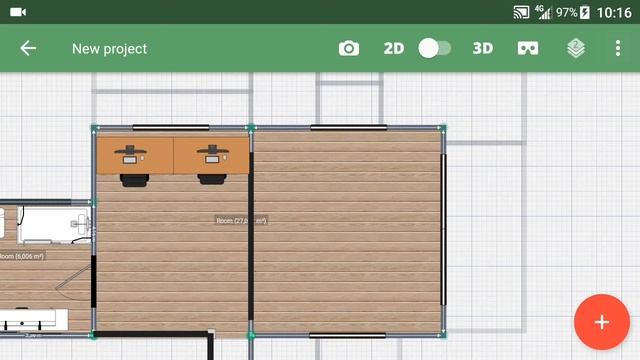Open the floor layers panel
This screenshot has height=360, width=640.
(576, 48)
